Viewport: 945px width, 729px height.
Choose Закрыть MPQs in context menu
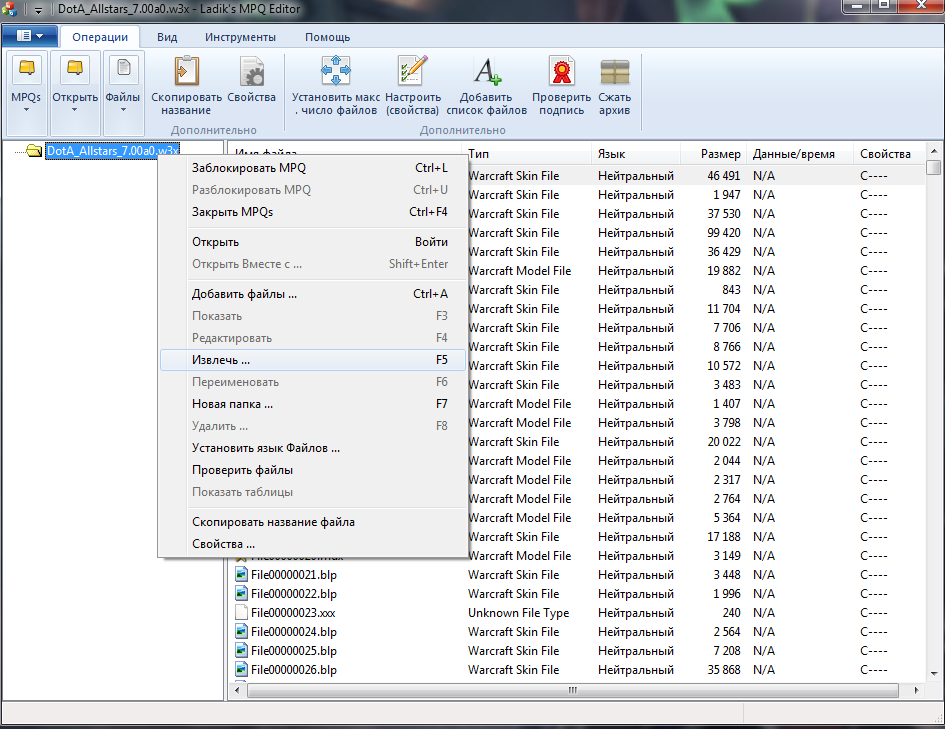pyautogui.click(x=313, y=211)
